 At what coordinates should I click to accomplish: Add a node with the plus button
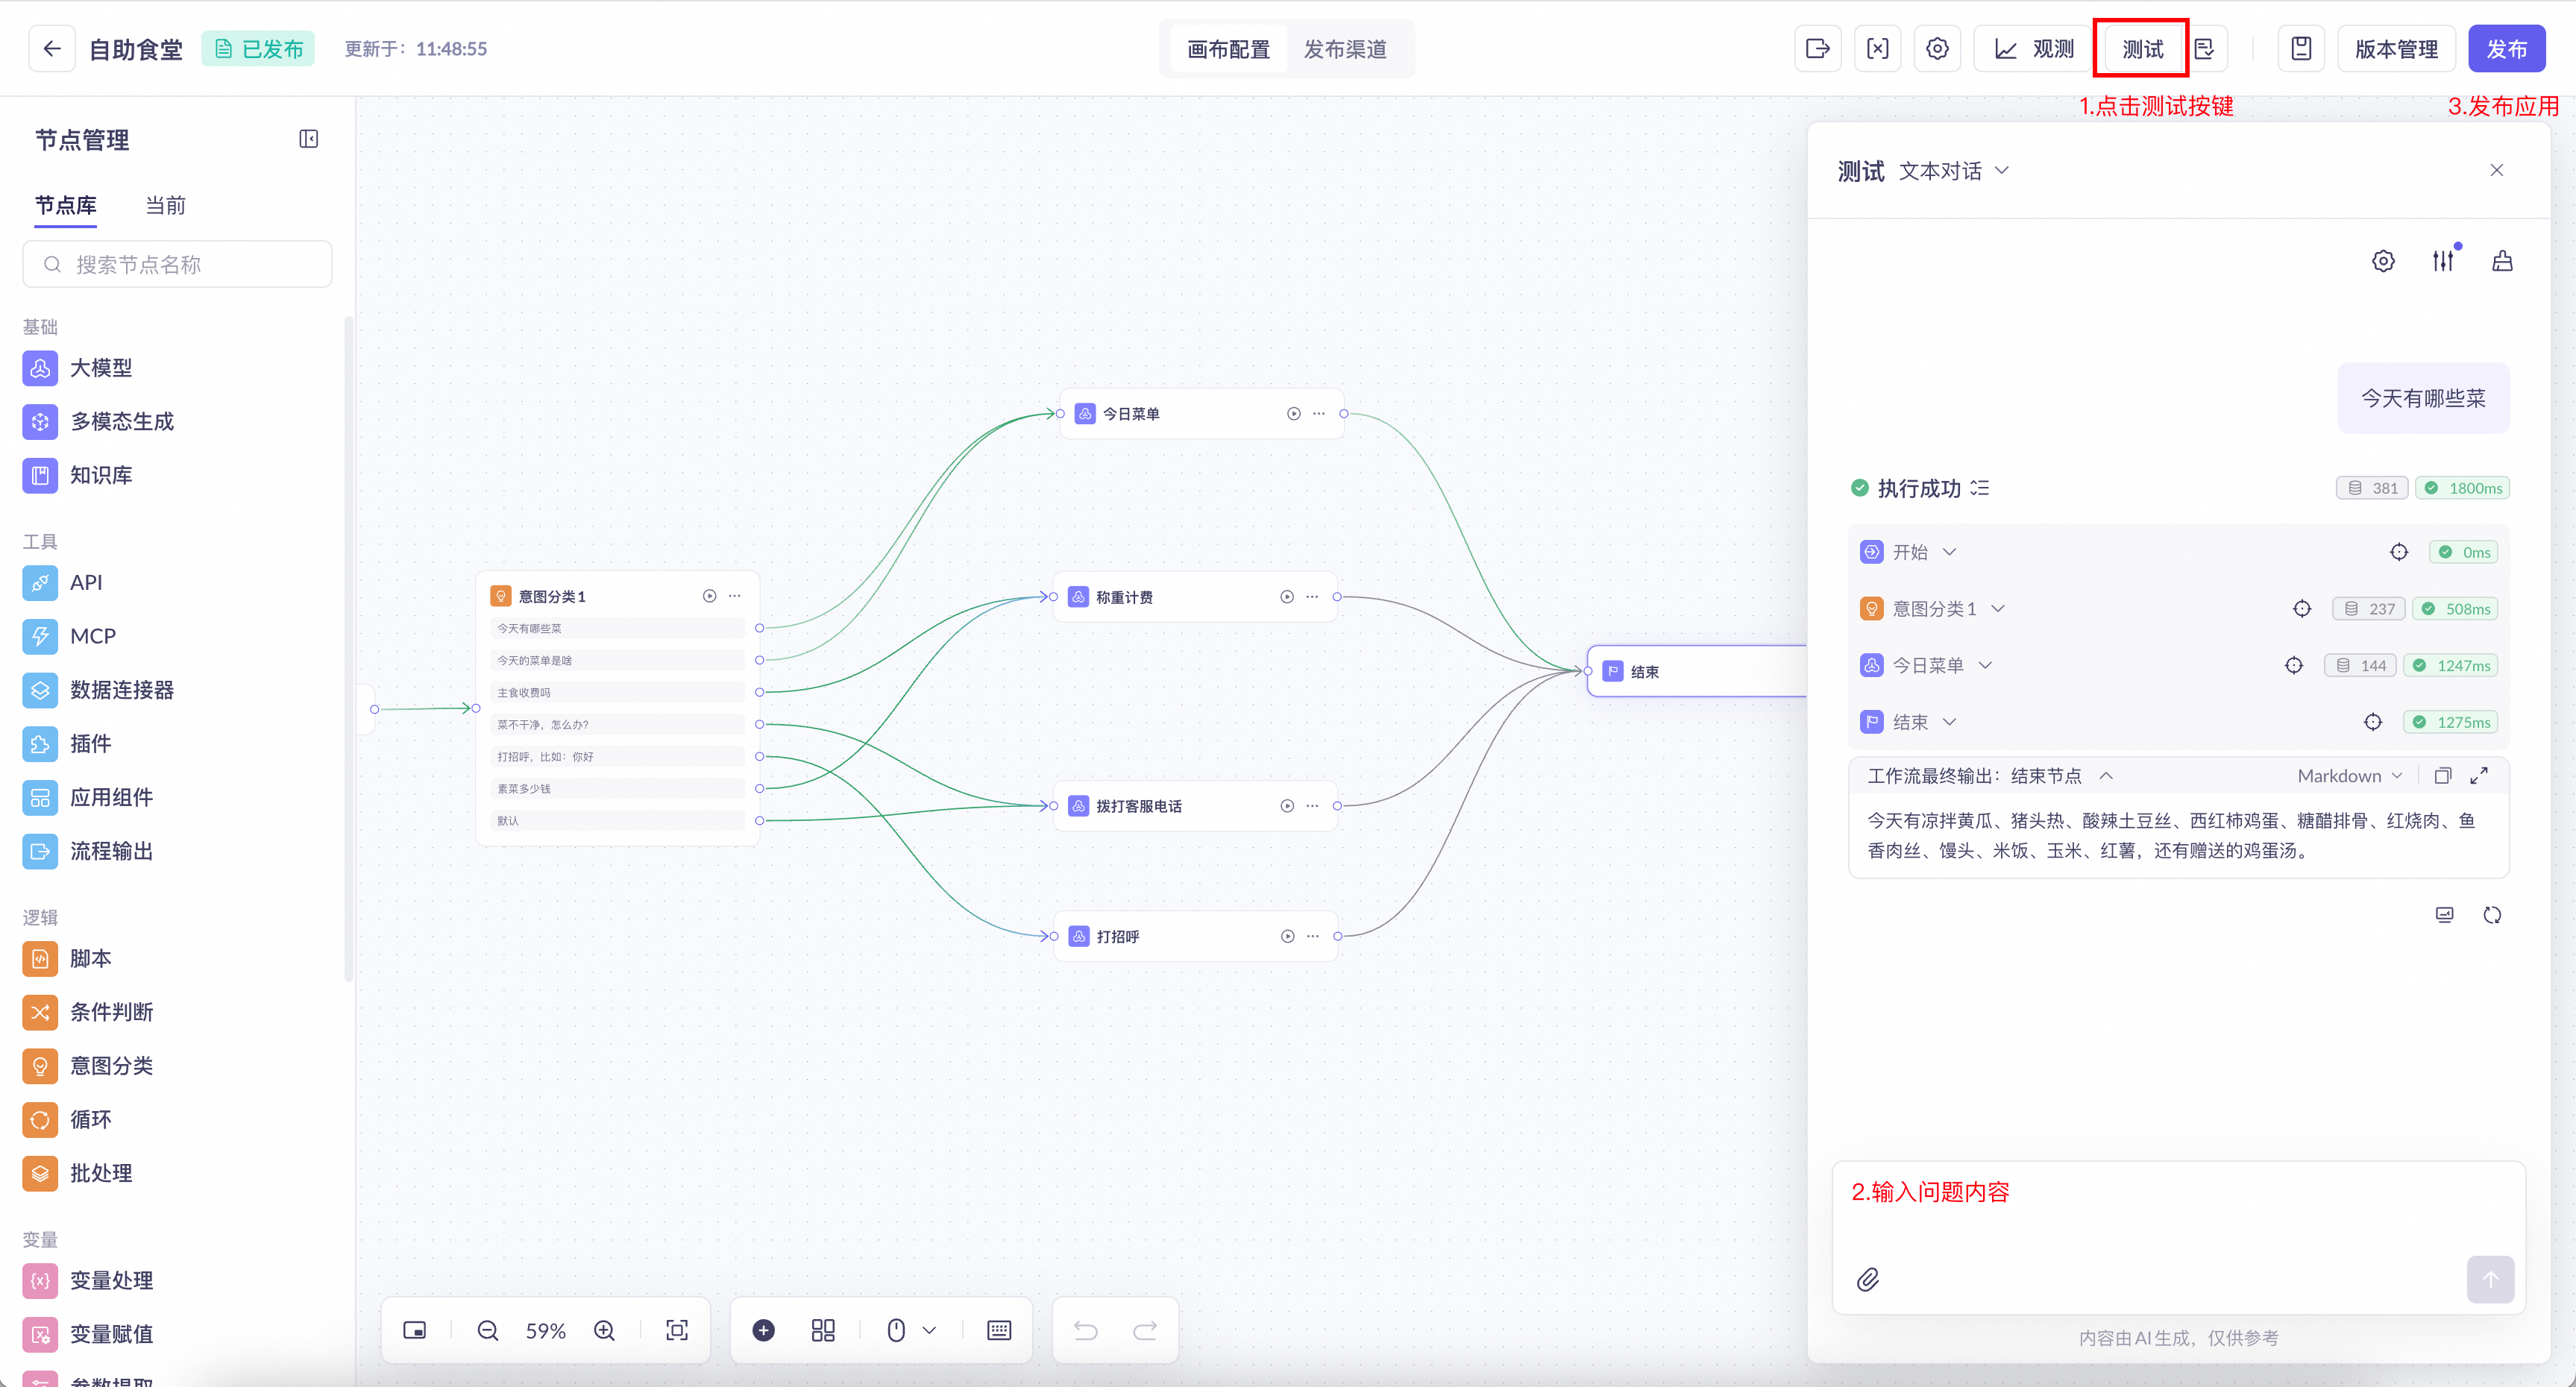[763, 1330]
